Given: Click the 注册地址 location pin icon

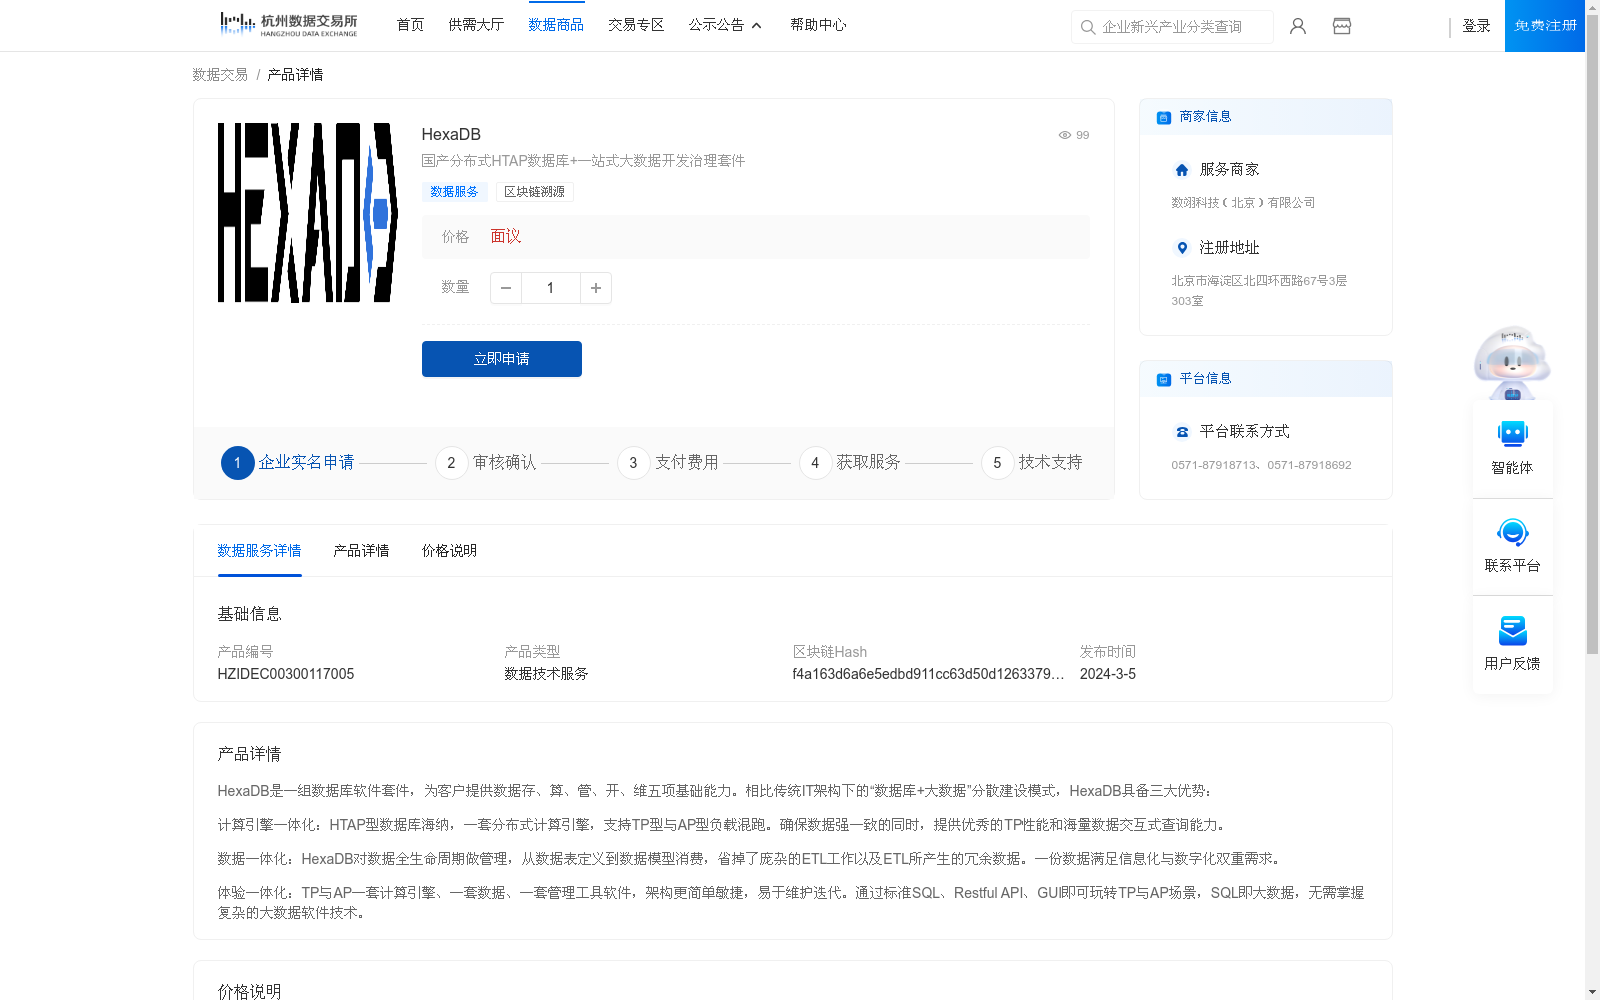Looking at the screenshot, I should 1182,248.
